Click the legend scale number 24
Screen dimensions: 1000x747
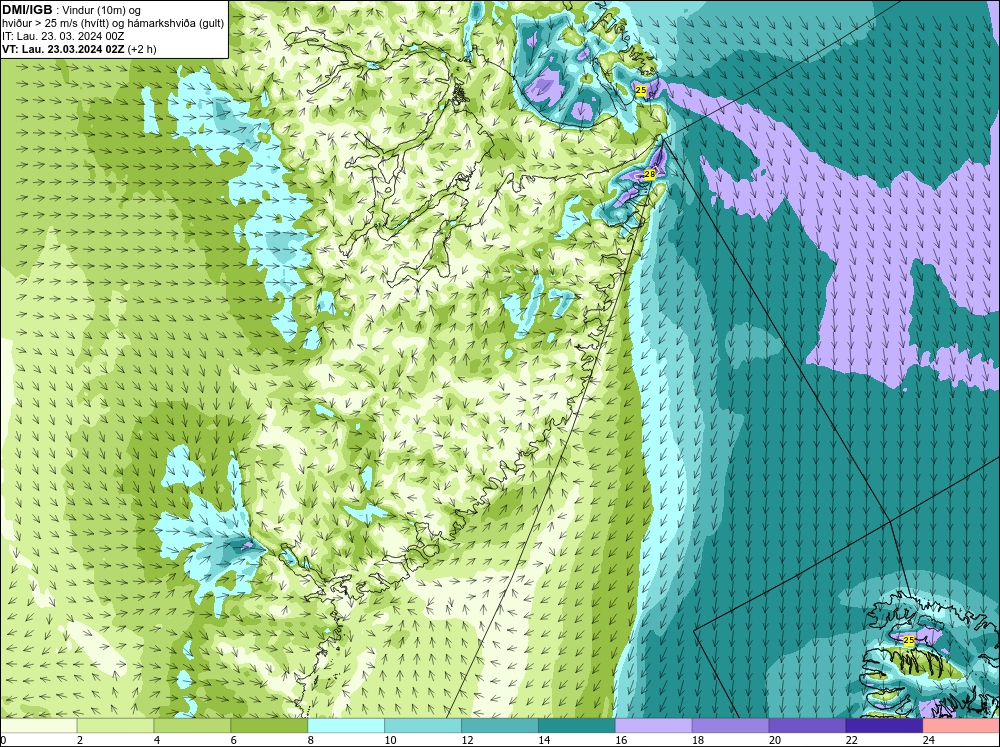(x=928, y=740)
